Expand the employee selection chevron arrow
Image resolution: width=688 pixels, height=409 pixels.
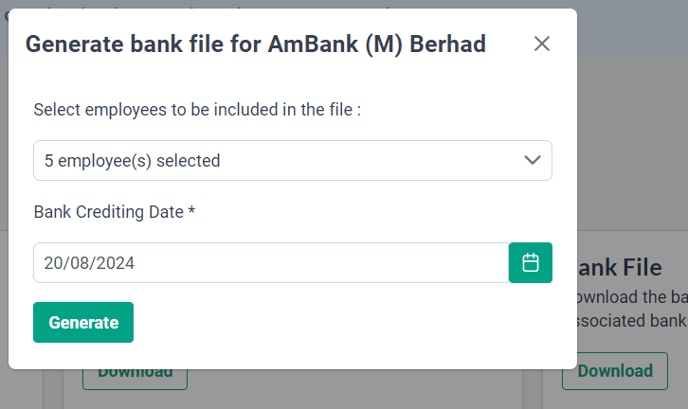coord(532,160)
